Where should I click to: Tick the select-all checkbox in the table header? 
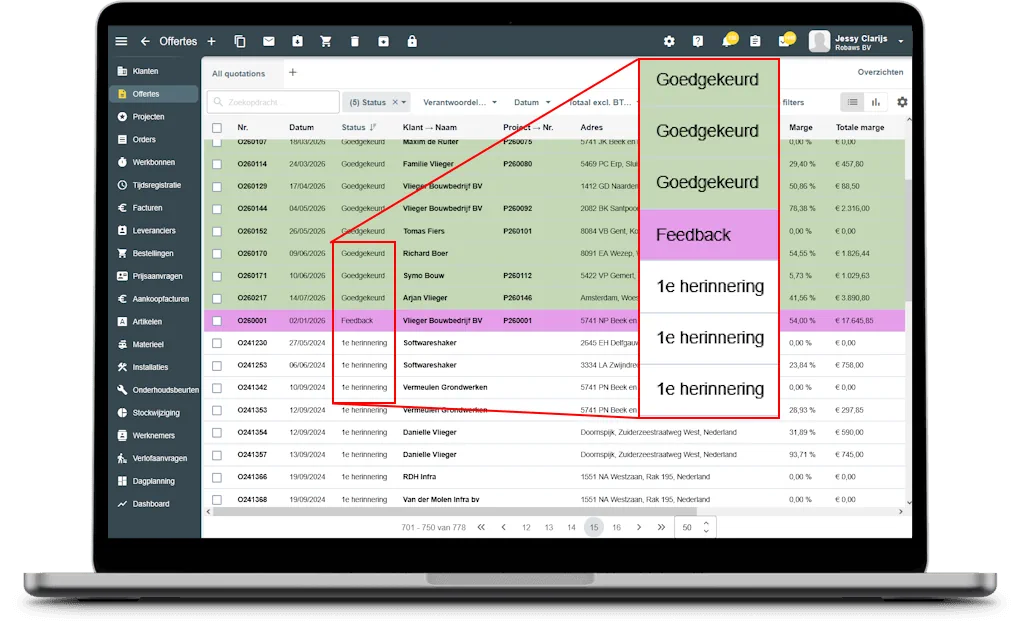(x=217, y=128)
